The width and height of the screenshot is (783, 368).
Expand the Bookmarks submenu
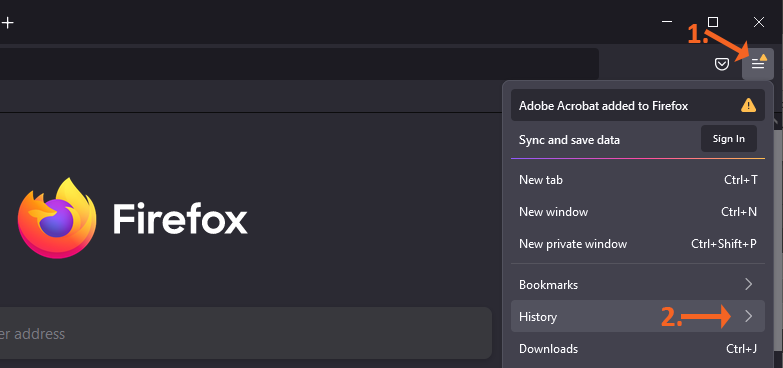click(638, 285)
